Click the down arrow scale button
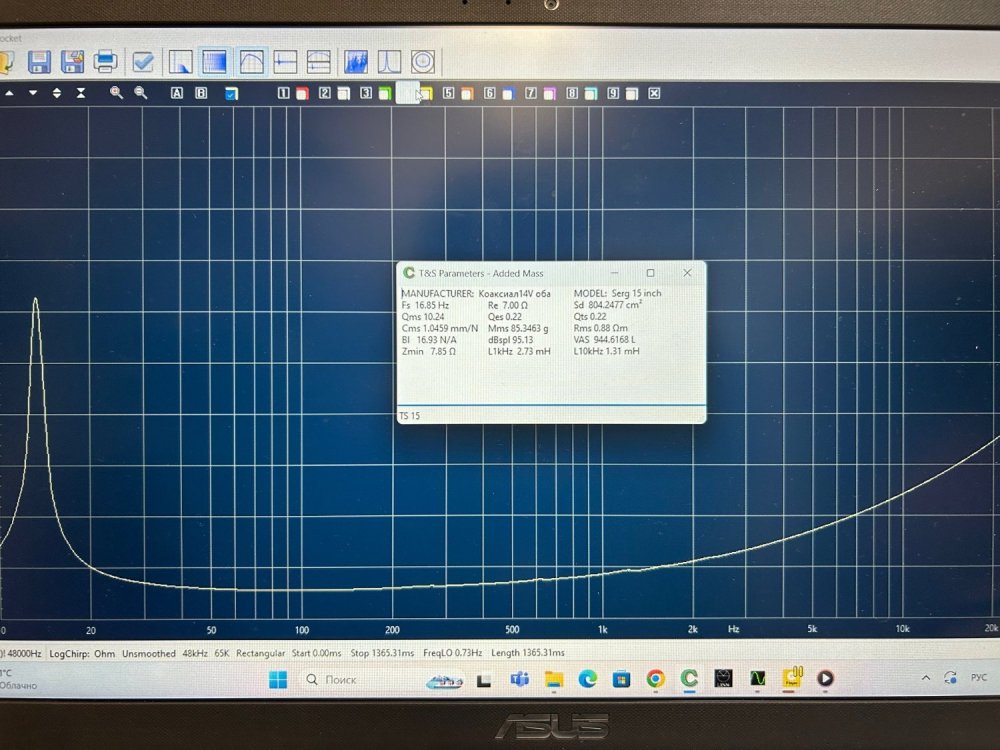The height and width of the screenshot is (750, 1000). click(x=33, y=93)
